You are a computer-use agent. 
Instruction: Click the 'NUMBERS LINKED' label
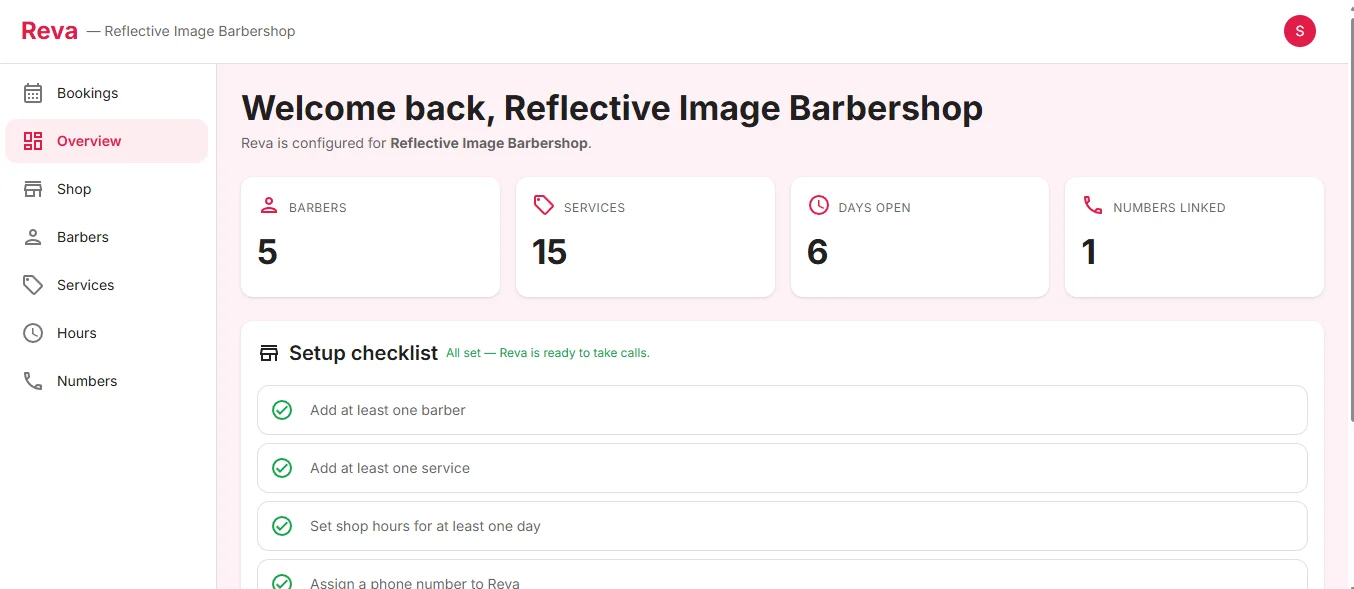pyautogui.click(x=1169, y=208)
